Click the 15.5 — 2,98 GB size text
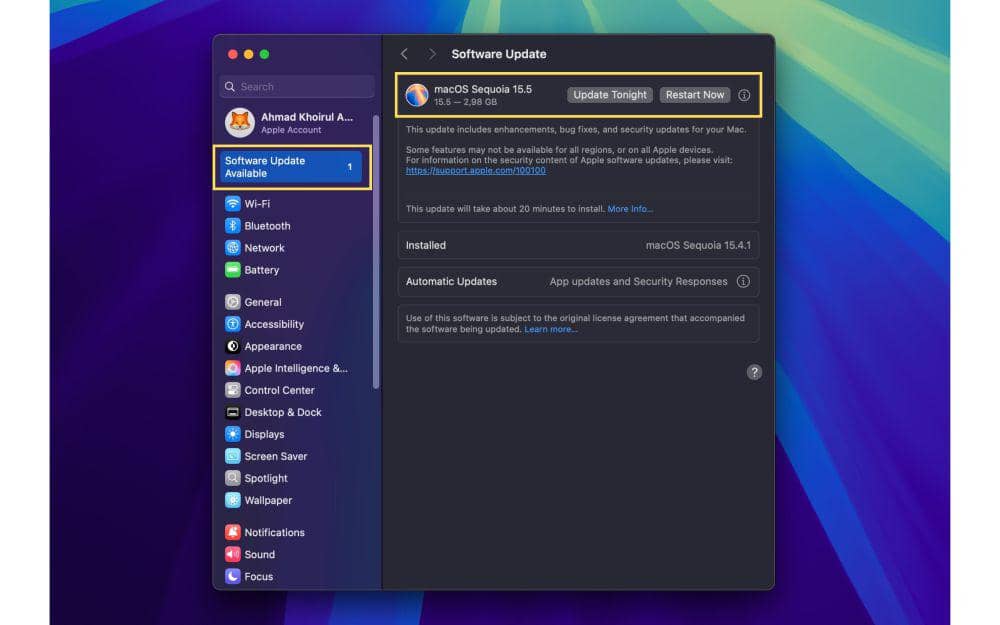 466,102
